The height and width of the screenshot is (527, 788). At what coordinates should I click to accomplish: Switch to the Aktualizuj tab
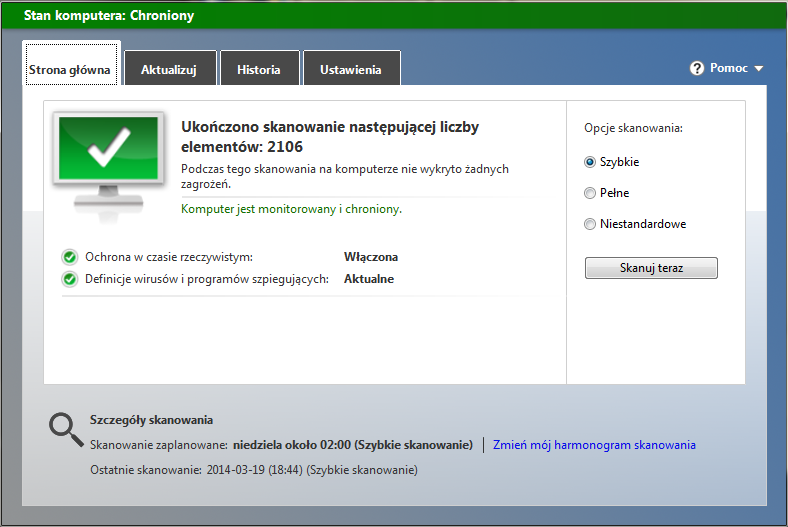(170, 68)
